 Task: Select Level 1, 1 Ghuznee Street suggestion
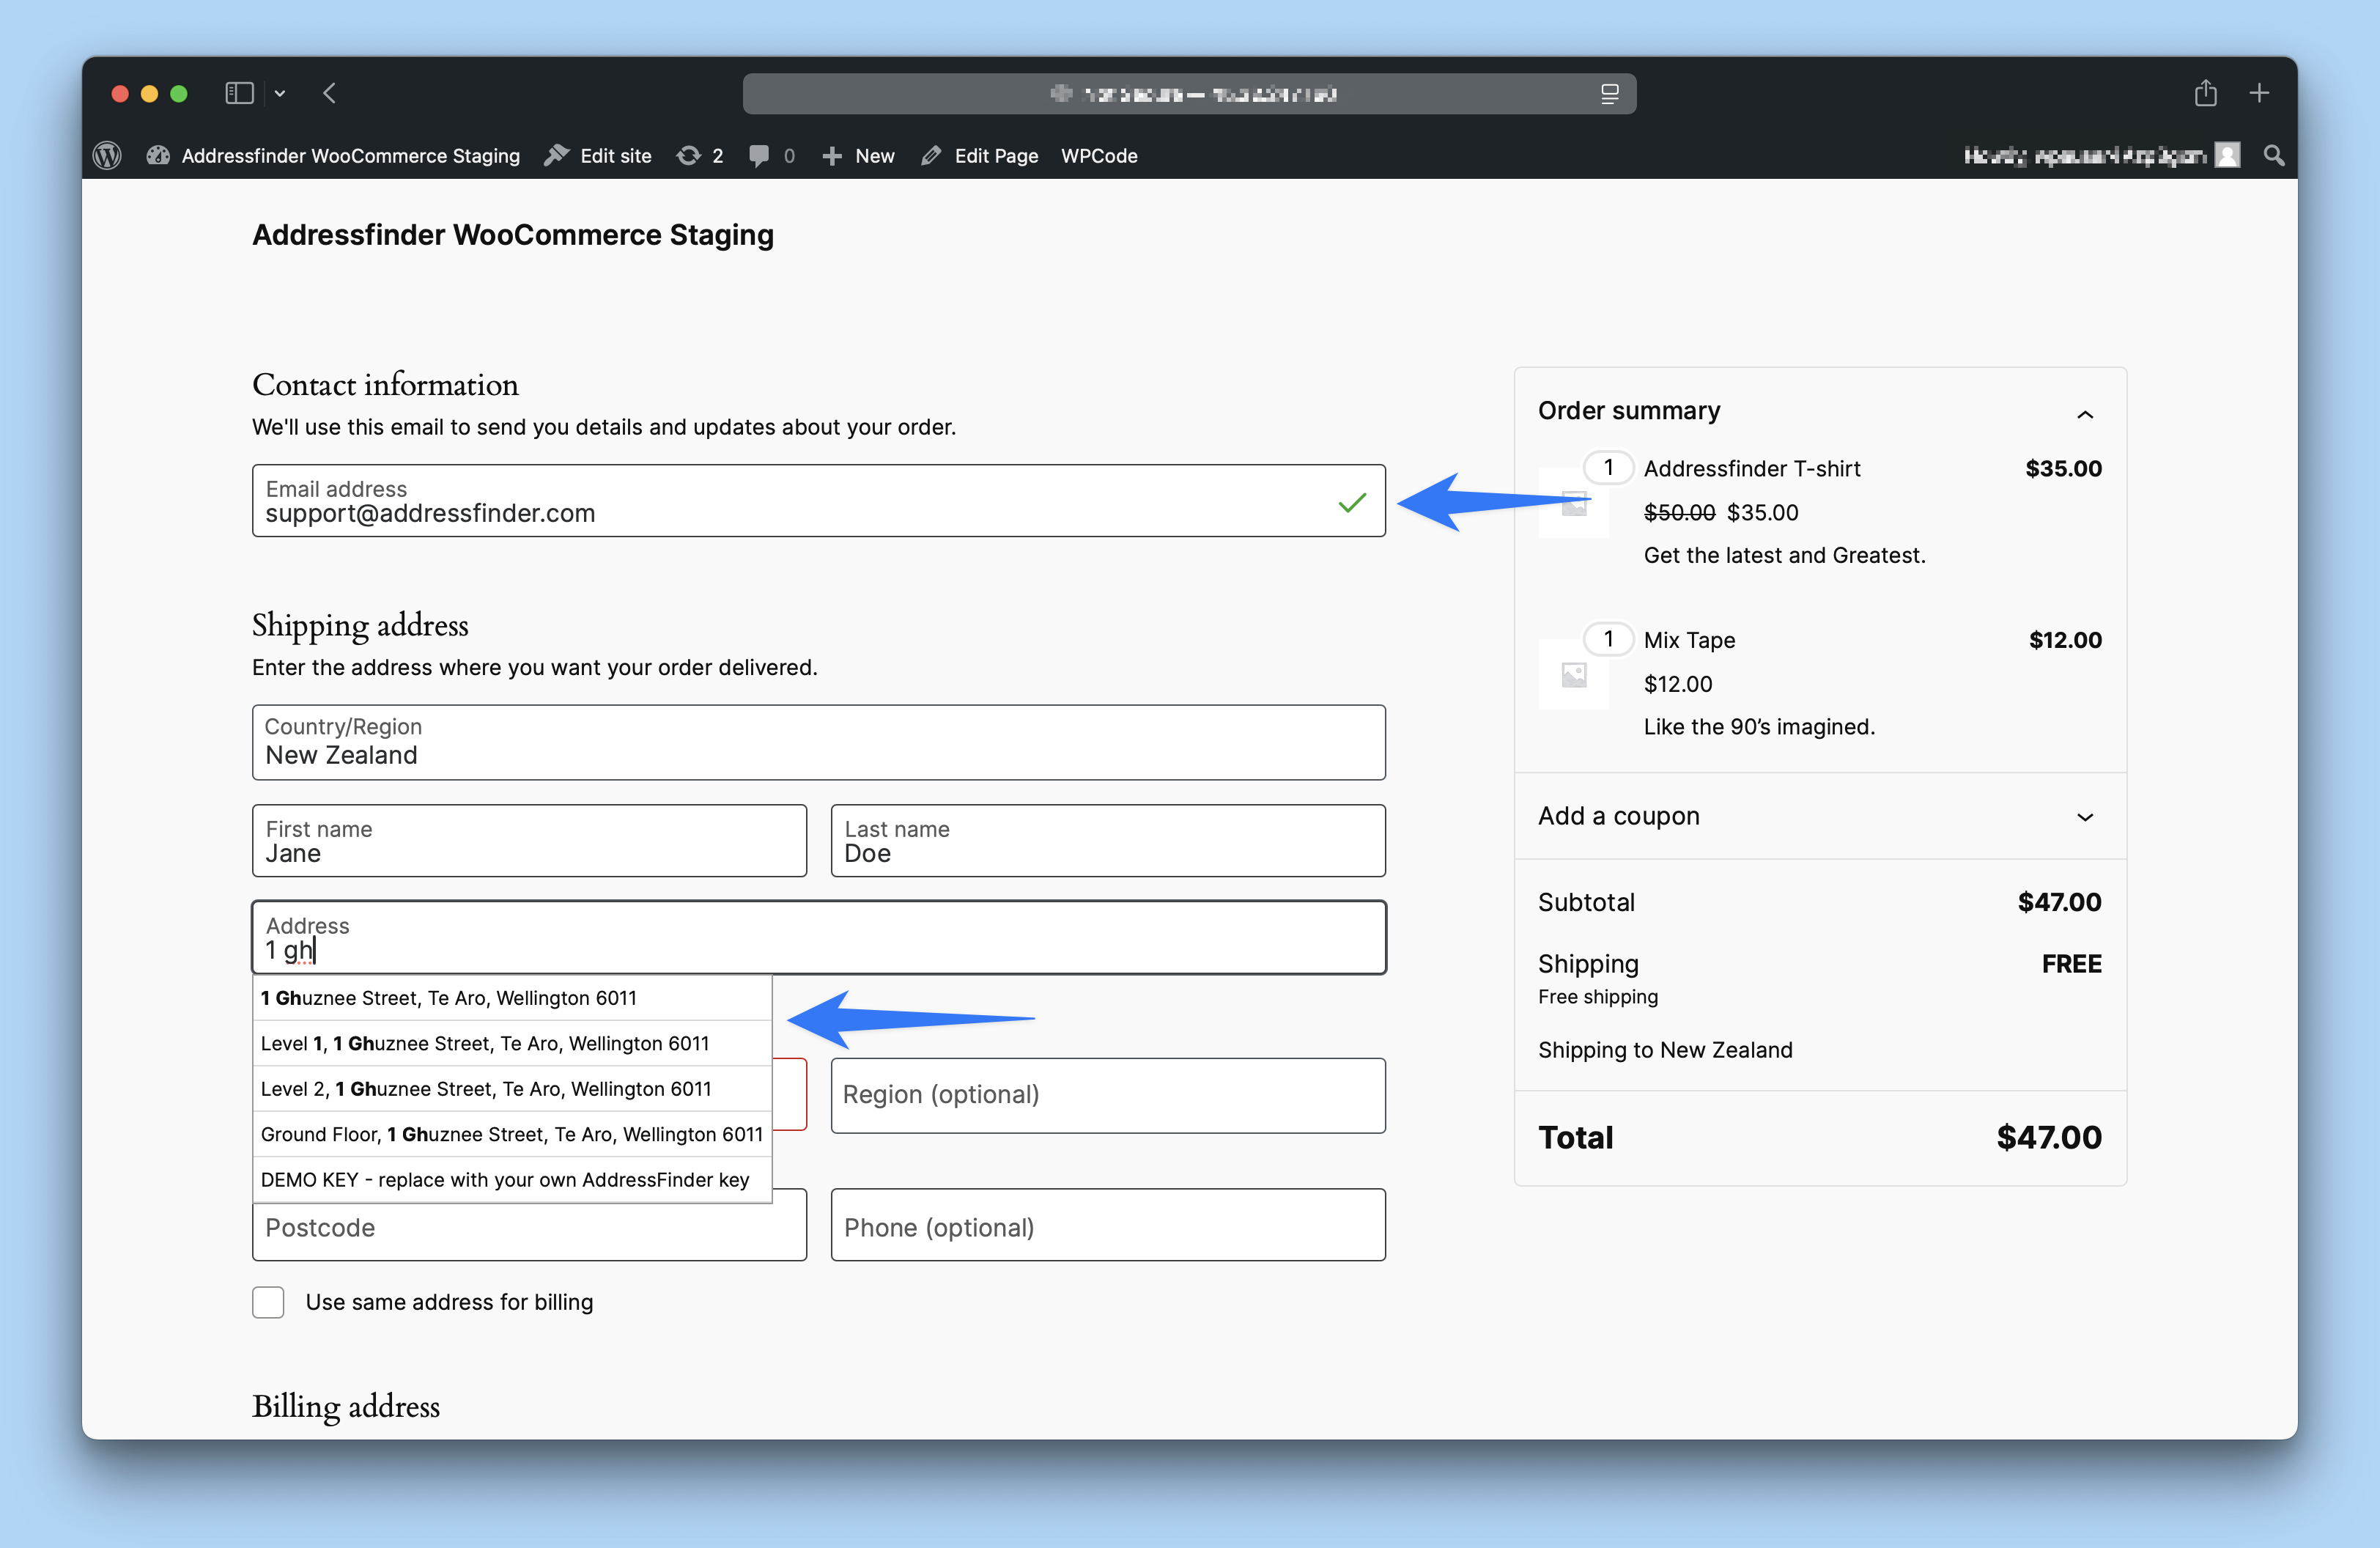pyautogui.click(x=512, y=1043)
